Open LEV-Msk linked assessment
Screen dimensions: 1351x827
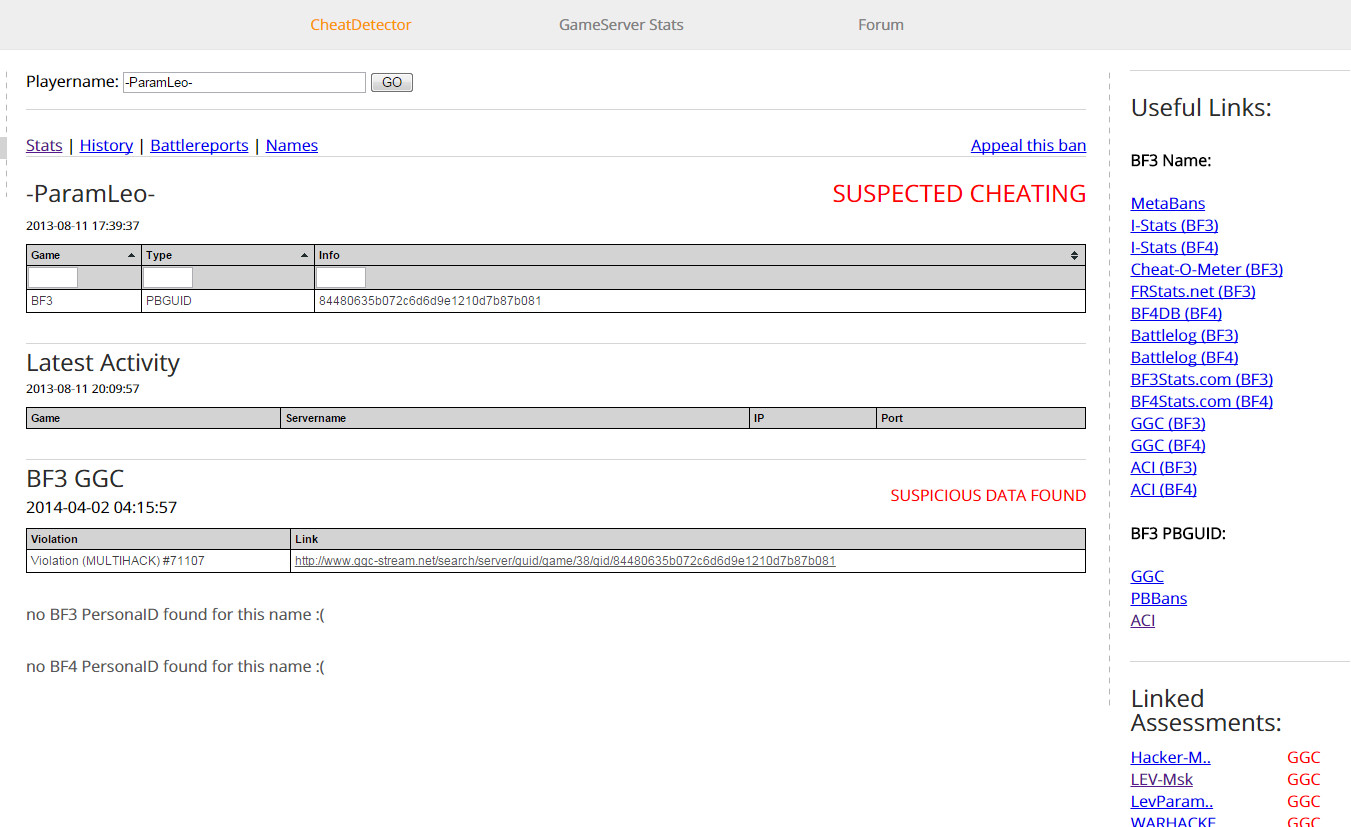[x=1161, y=779]
